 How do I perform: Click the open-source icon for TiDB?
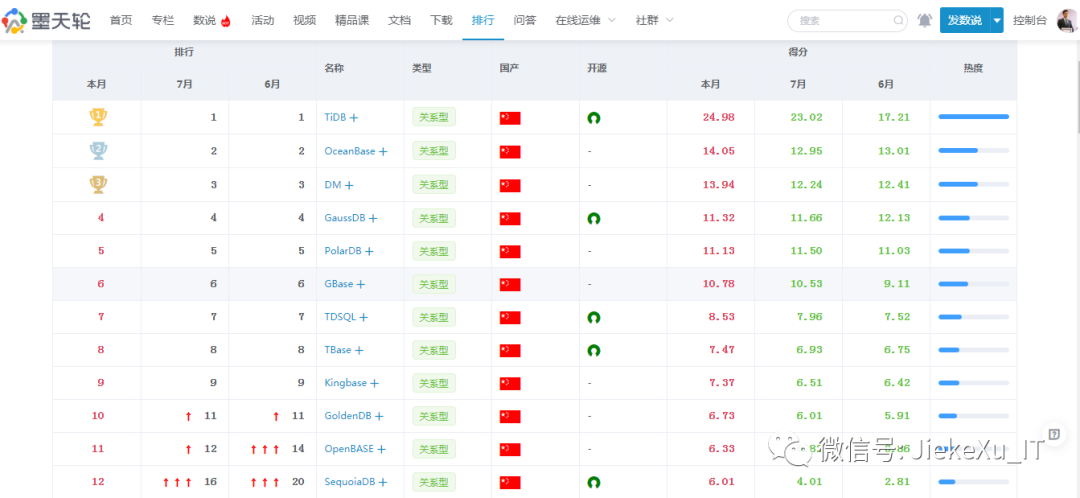click(593, 118)
